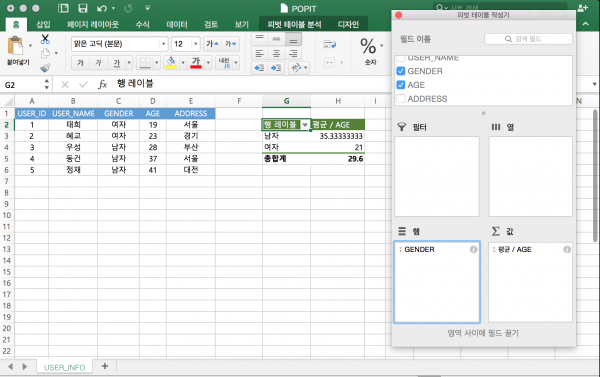This screenshot has width=600, height=377.
Task: Open the font color dropdown arrow
Action: [208, 63]
